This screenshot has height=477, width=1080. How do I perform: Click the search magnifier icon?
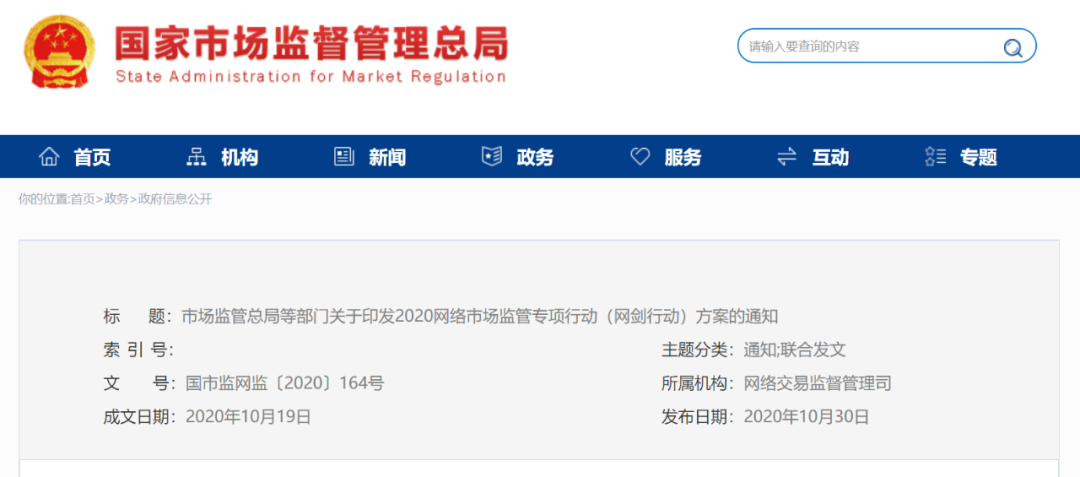[1012, 47]
